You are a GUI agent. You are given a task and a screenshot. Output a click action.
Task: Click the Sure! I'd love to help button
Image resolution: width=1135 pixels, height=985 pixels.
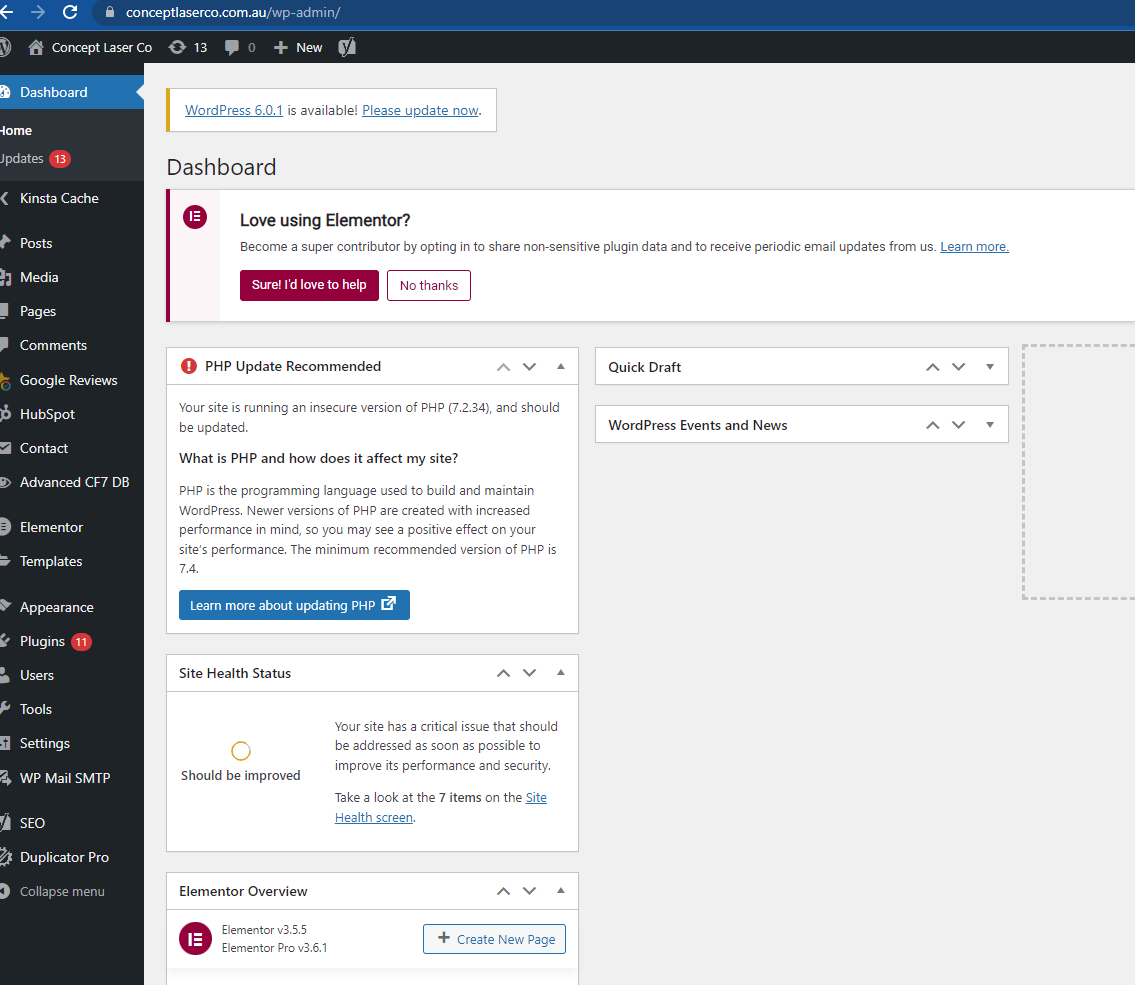[x=309, y=285]
